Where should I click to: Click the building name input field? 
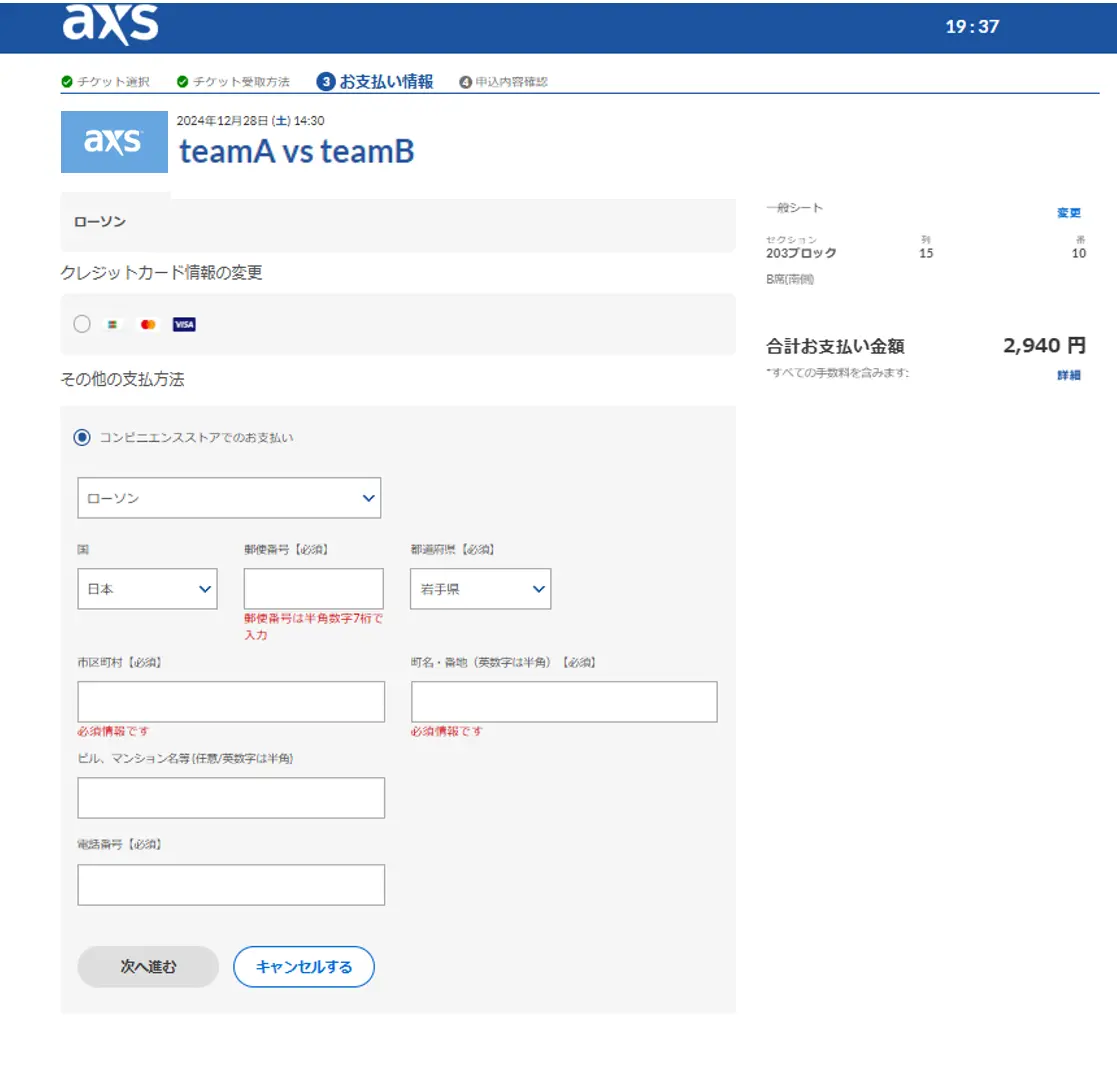[231, 798]
